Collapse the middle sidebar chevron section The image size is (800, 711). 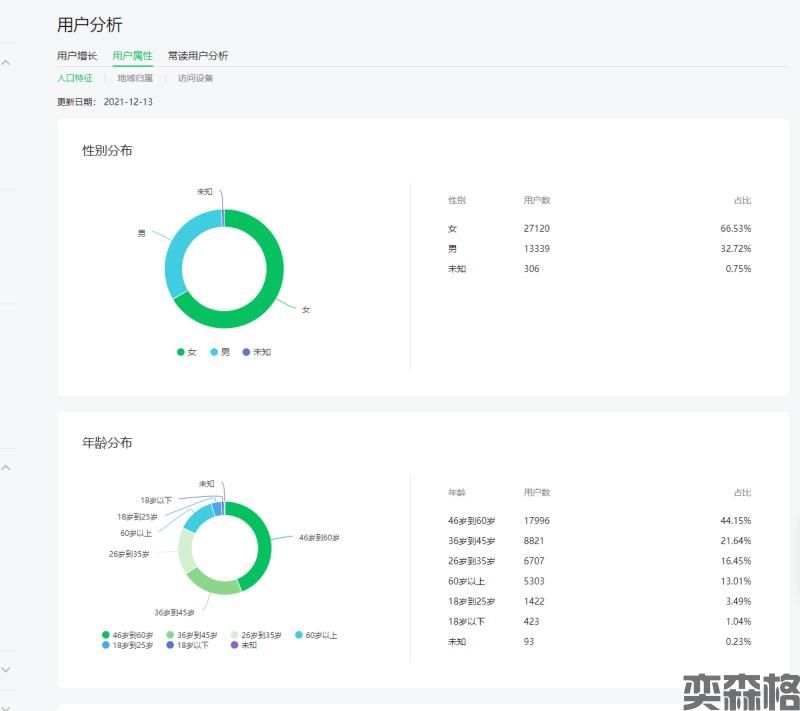6,467
